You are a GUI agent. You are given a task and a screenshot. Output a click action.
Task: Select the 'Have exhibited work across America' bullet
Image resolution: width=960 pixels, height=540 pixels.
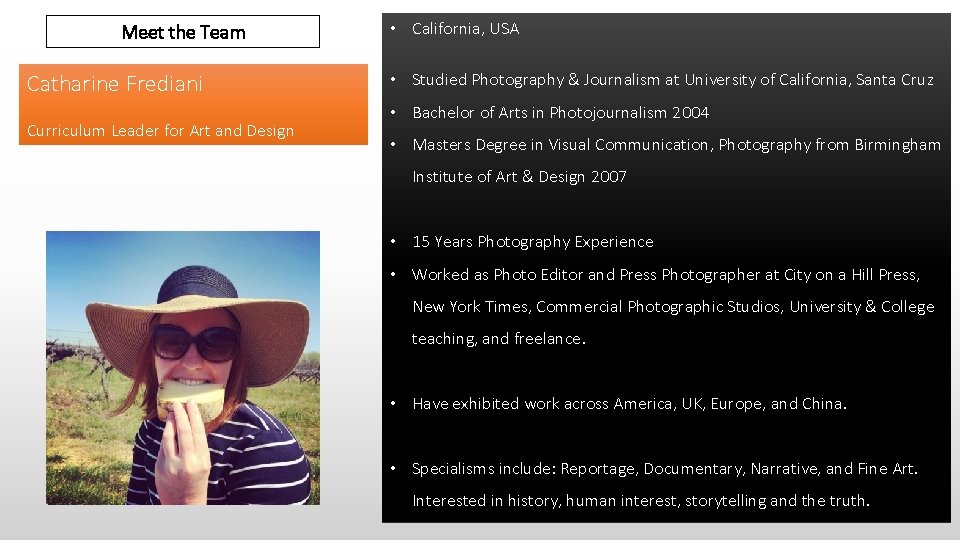[629, 404]
